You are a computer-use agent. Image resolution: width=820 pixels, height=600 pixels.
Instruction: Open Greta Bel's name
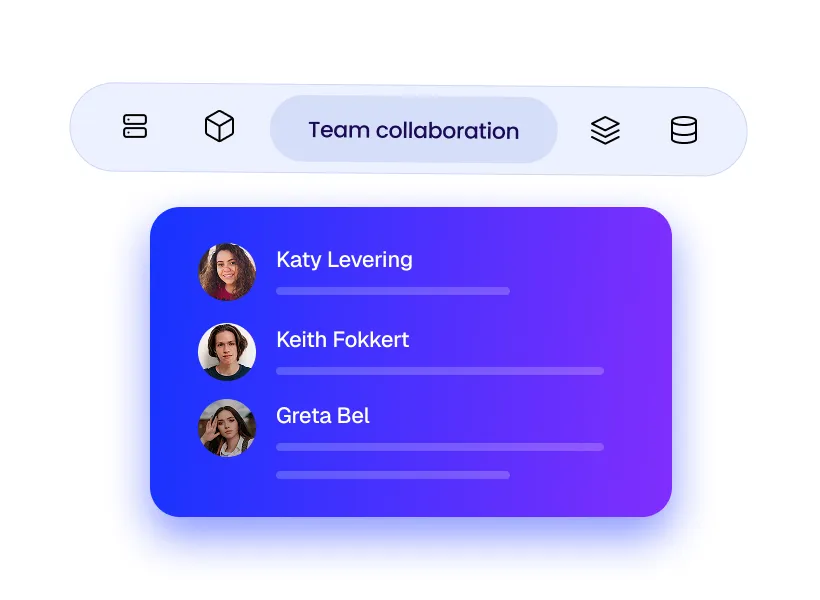tap(323, 416)
